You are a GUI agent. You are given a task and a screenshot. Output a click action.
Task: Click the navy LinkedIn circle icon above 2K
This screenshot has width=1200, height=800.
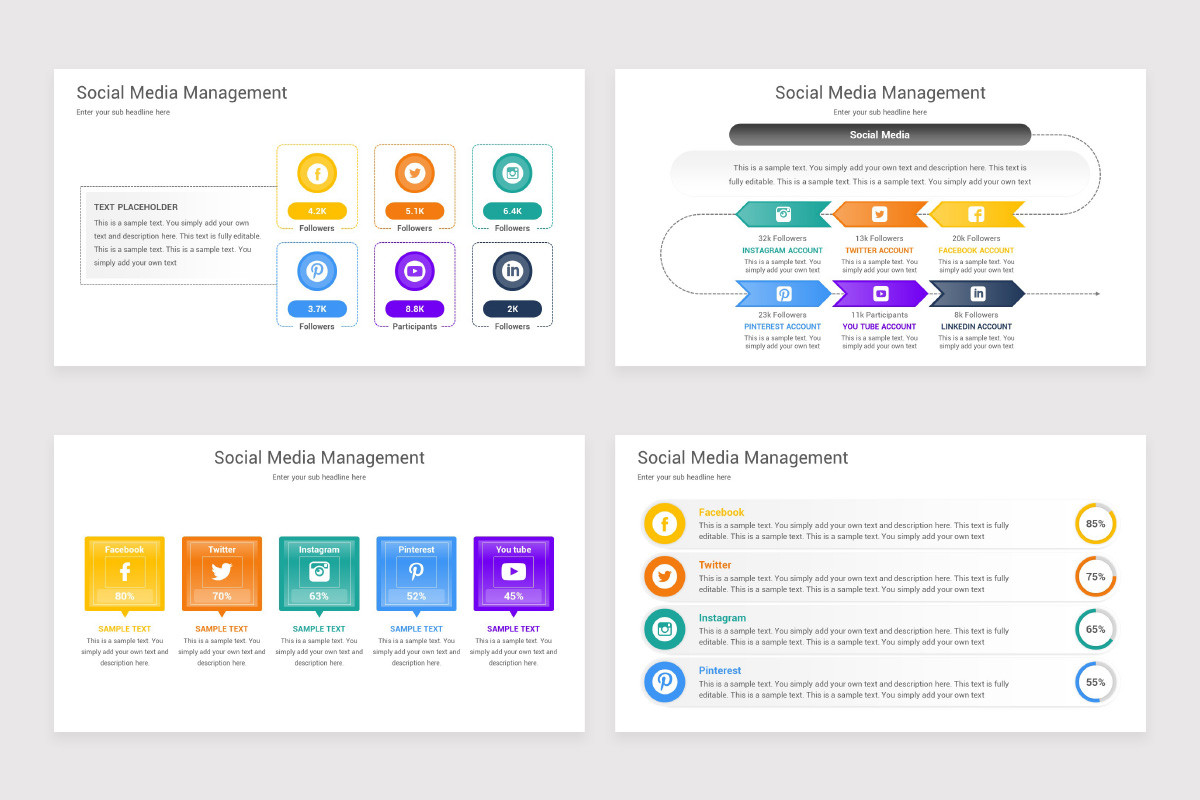tap(512, 271)
